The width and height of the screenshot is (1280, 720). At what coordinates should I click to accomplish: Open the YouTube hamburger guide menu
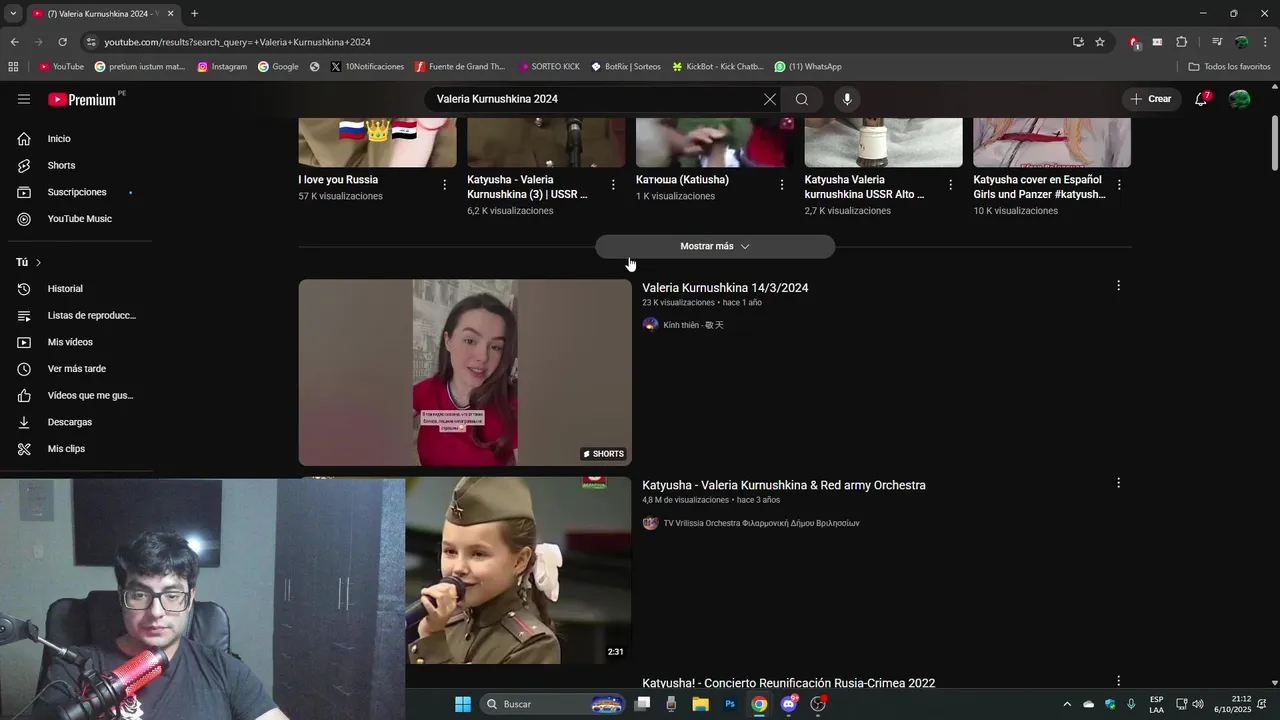click(24, 99)
